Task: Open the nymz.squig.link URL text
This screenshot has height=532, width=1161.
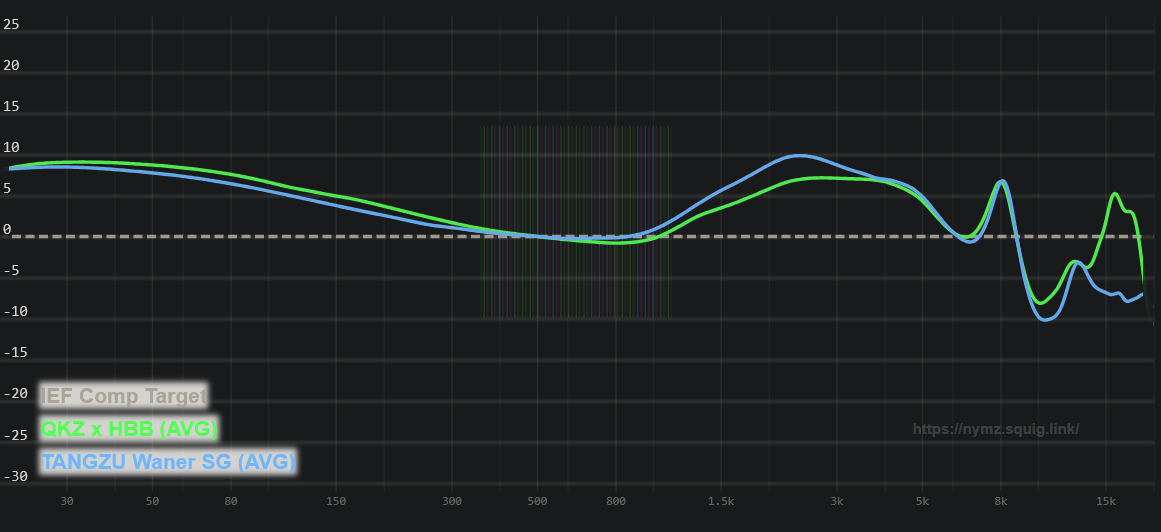Action: point(995,429)
